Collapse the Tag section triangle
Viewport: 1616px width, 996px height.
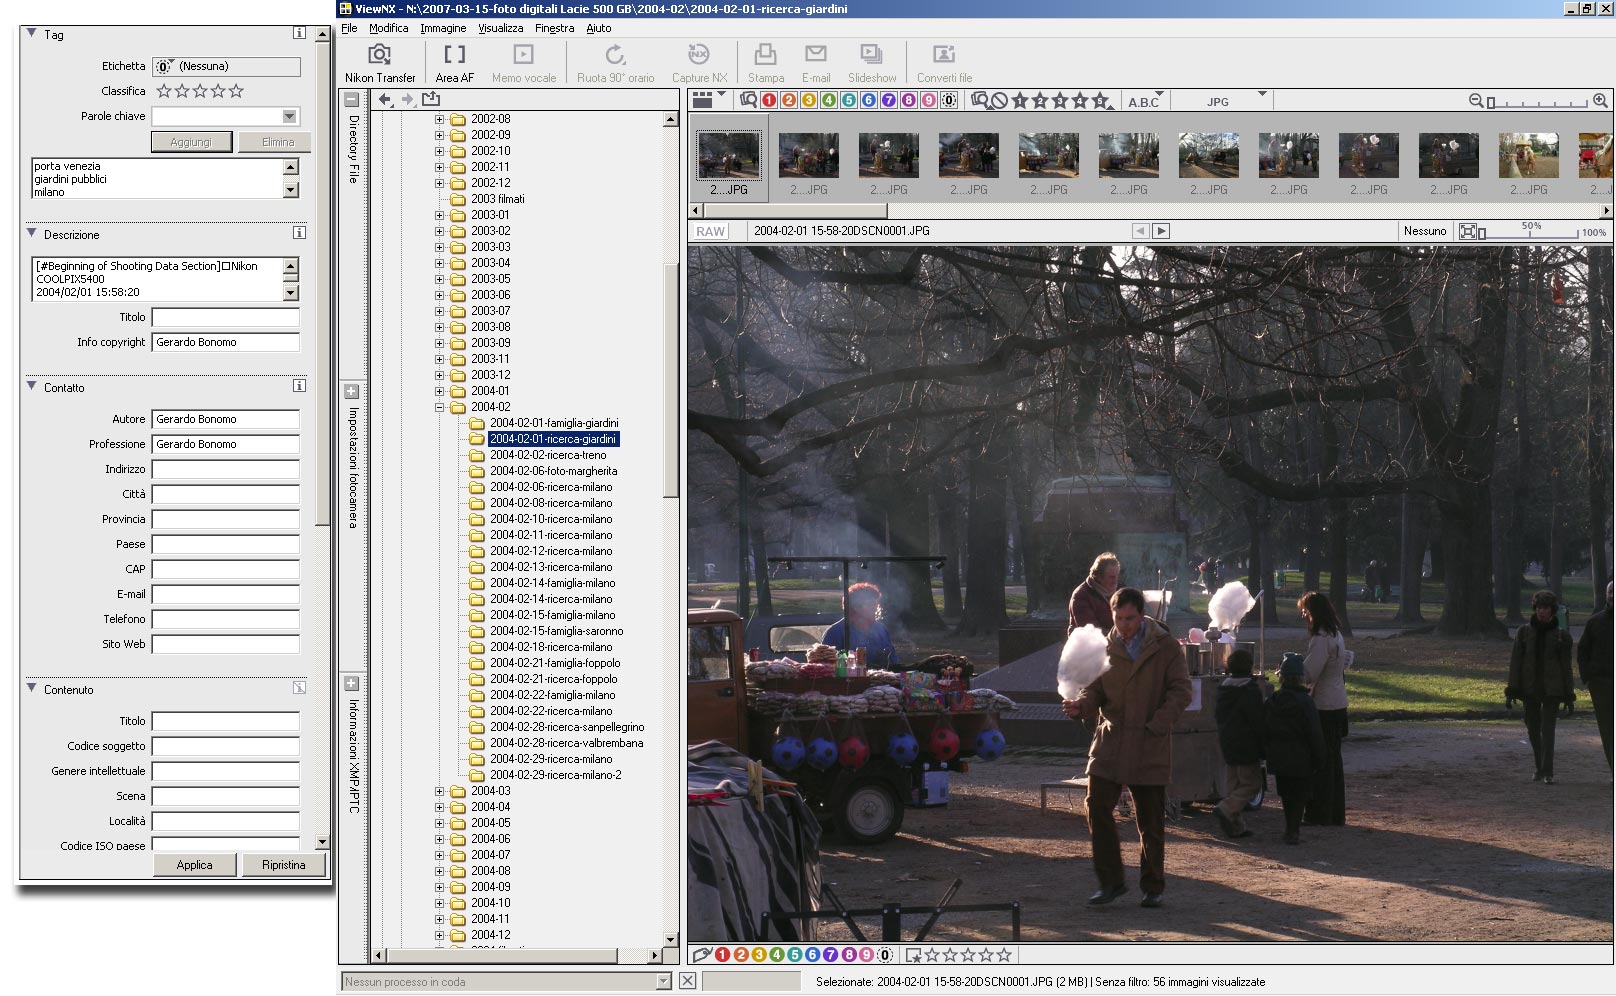pos(32,33)
